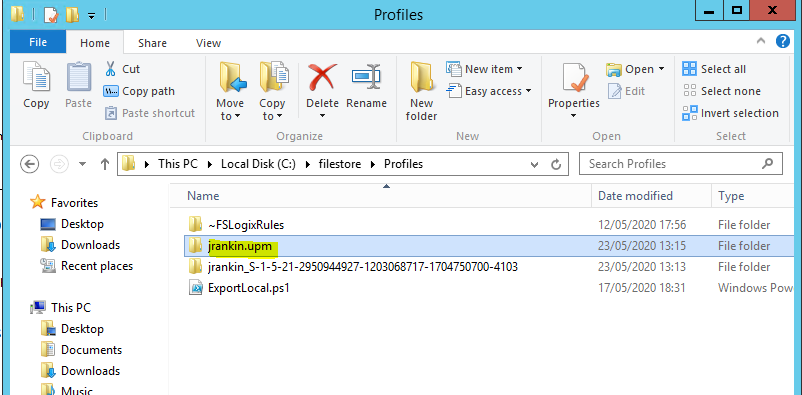Click the search magnifier icon

coord(767,164)
